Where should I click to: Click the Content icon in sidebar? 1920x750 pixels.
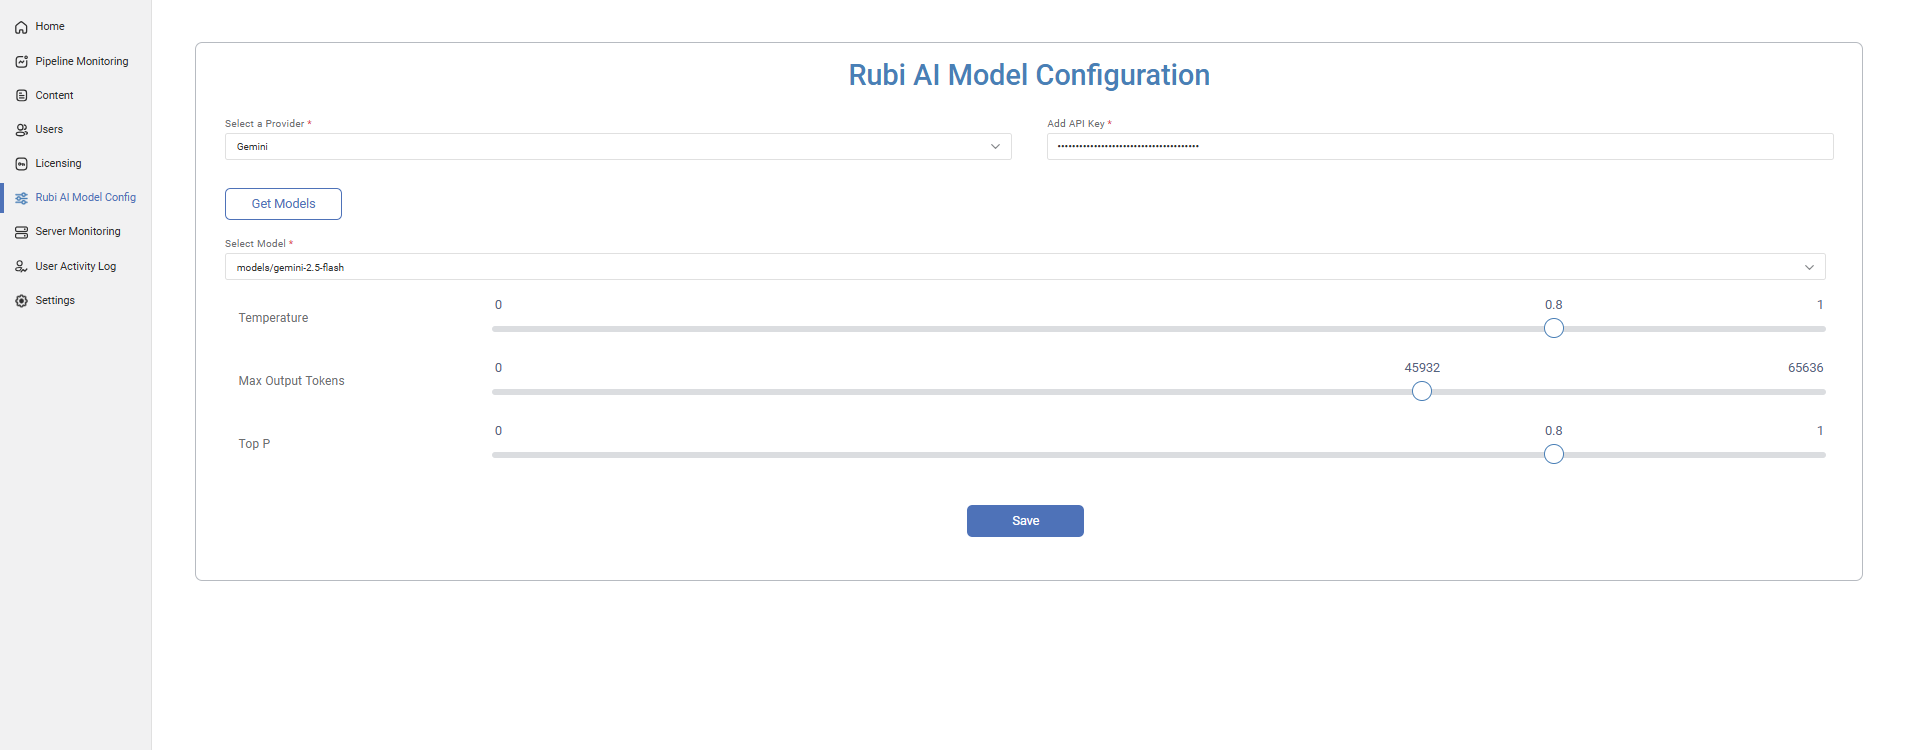tap(21, 96)
